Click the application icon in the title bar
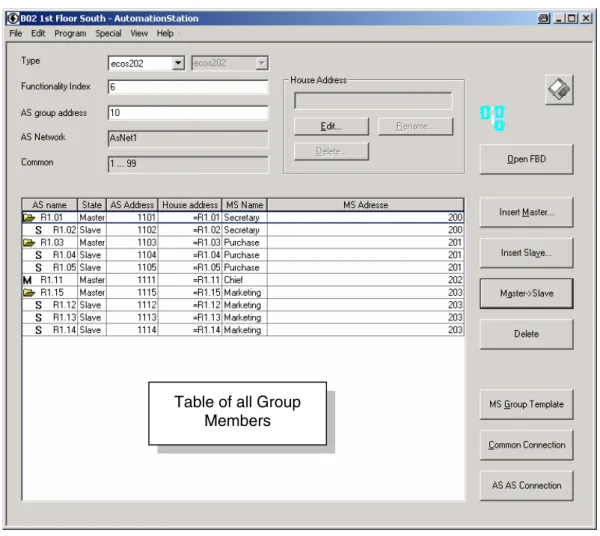This screenshot has width=600, height=536. [x=13, y=18]
